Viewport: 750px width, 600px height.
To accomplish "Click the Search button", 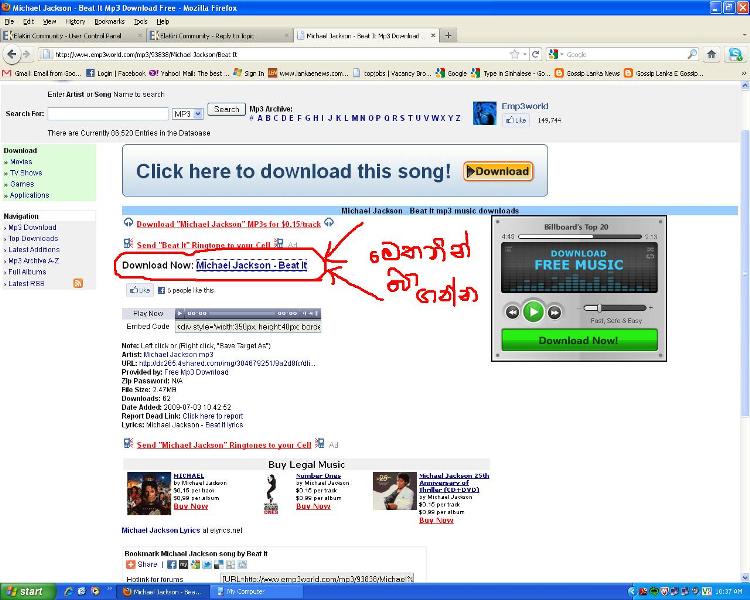I will click(226, 109).
